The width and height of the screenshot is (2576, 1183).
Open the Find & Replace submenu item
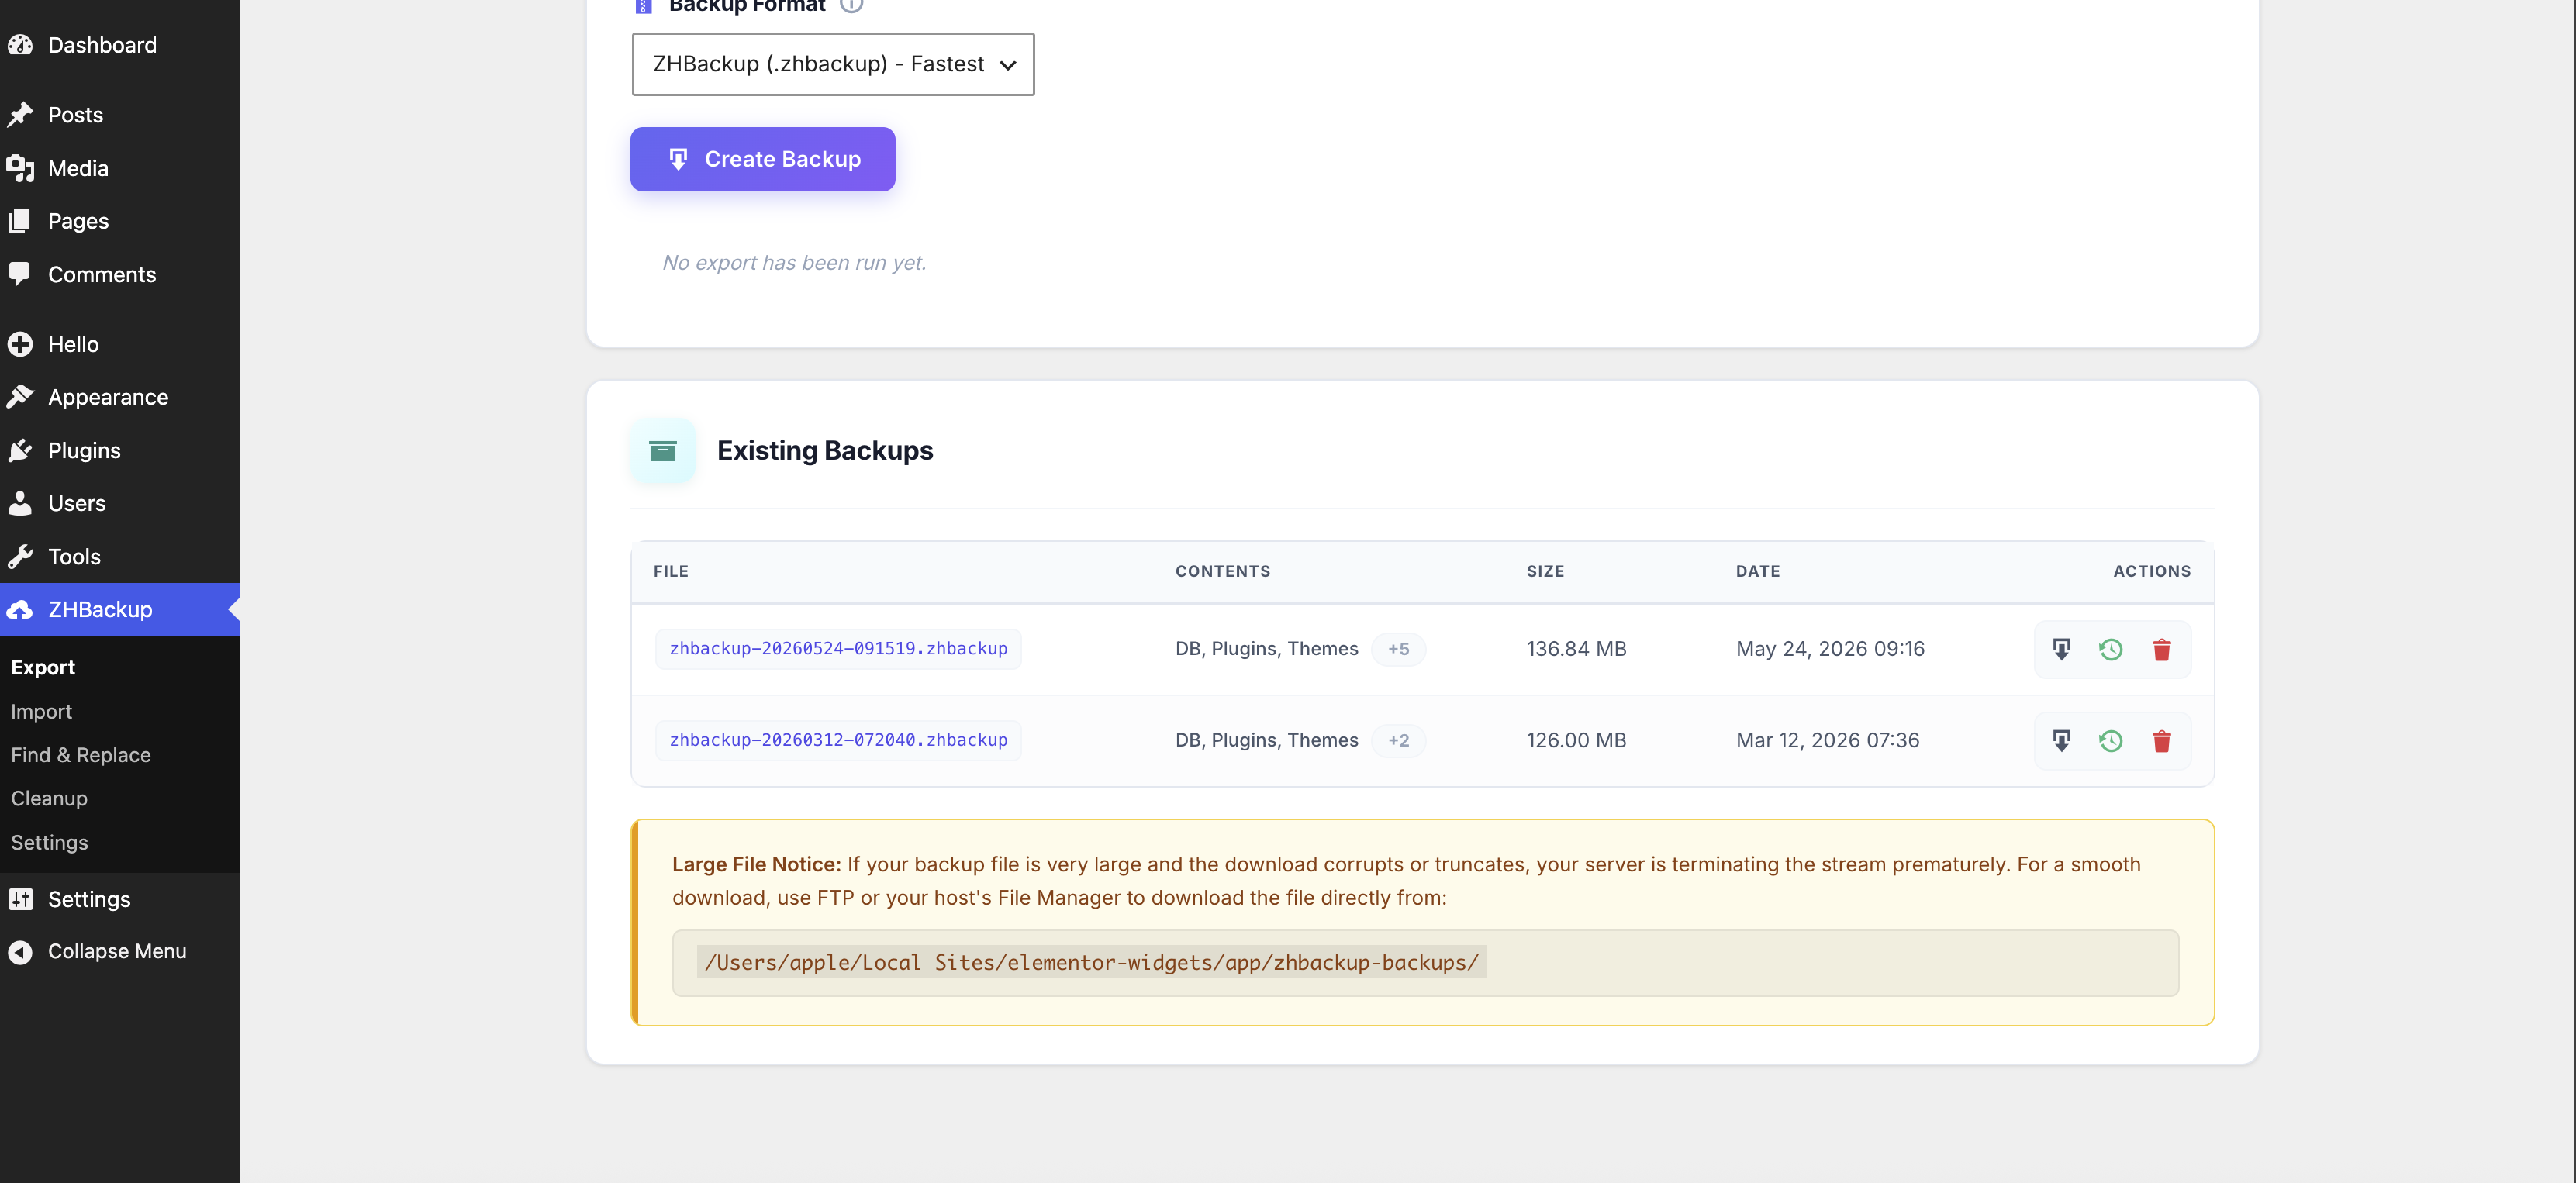tap(80, 755)
